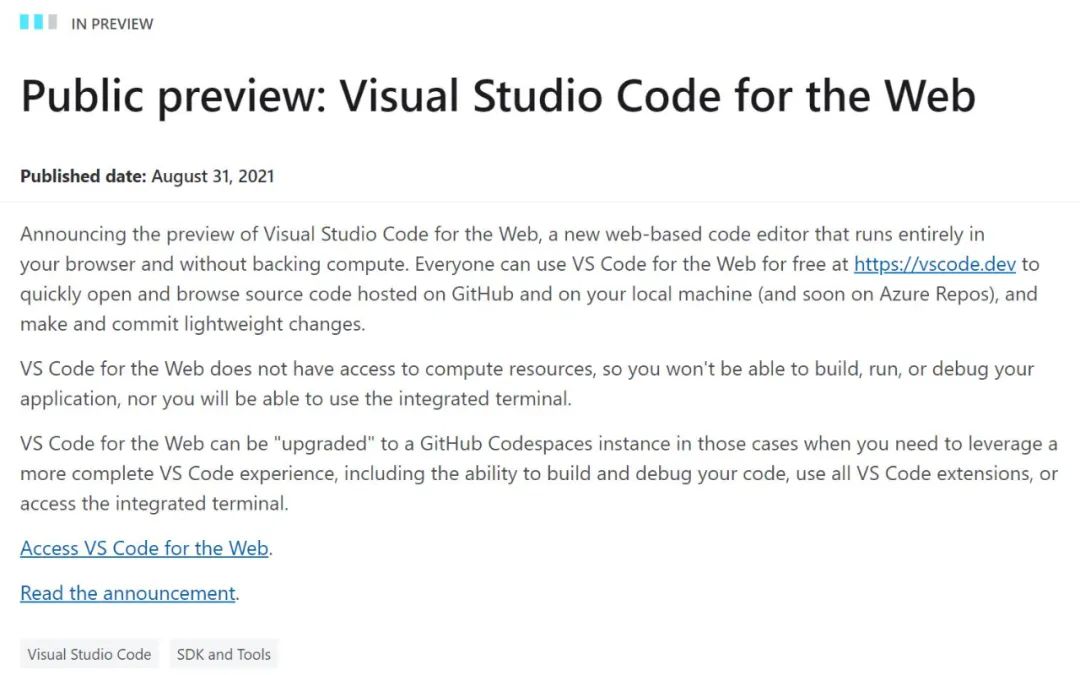This screenshot has height=675, width=1080.
Task: Select the SDK and Tools tag
Action: [x=223, y=654]
